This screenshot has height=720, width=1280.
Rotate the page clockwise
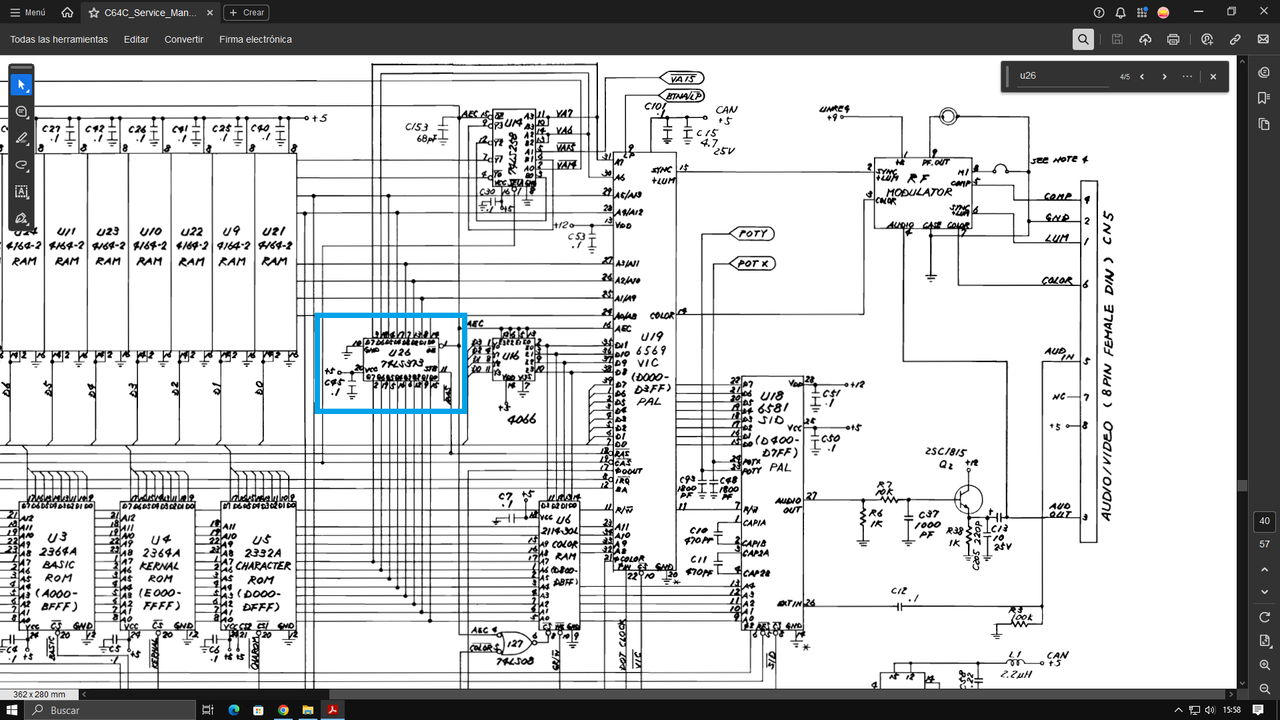point(1265,617)
